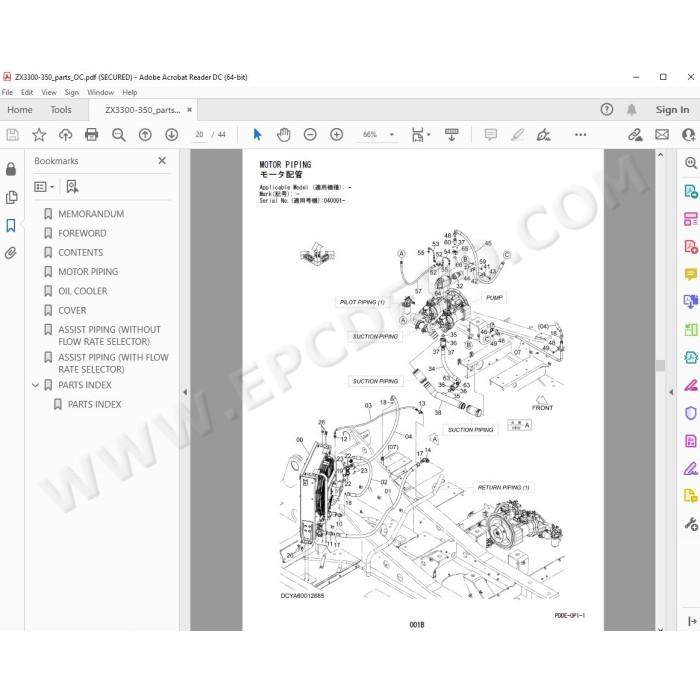Open more toolbar tools ellipsis
The width and height of the screenshot is (700, 700).
(x=580, y=134)
